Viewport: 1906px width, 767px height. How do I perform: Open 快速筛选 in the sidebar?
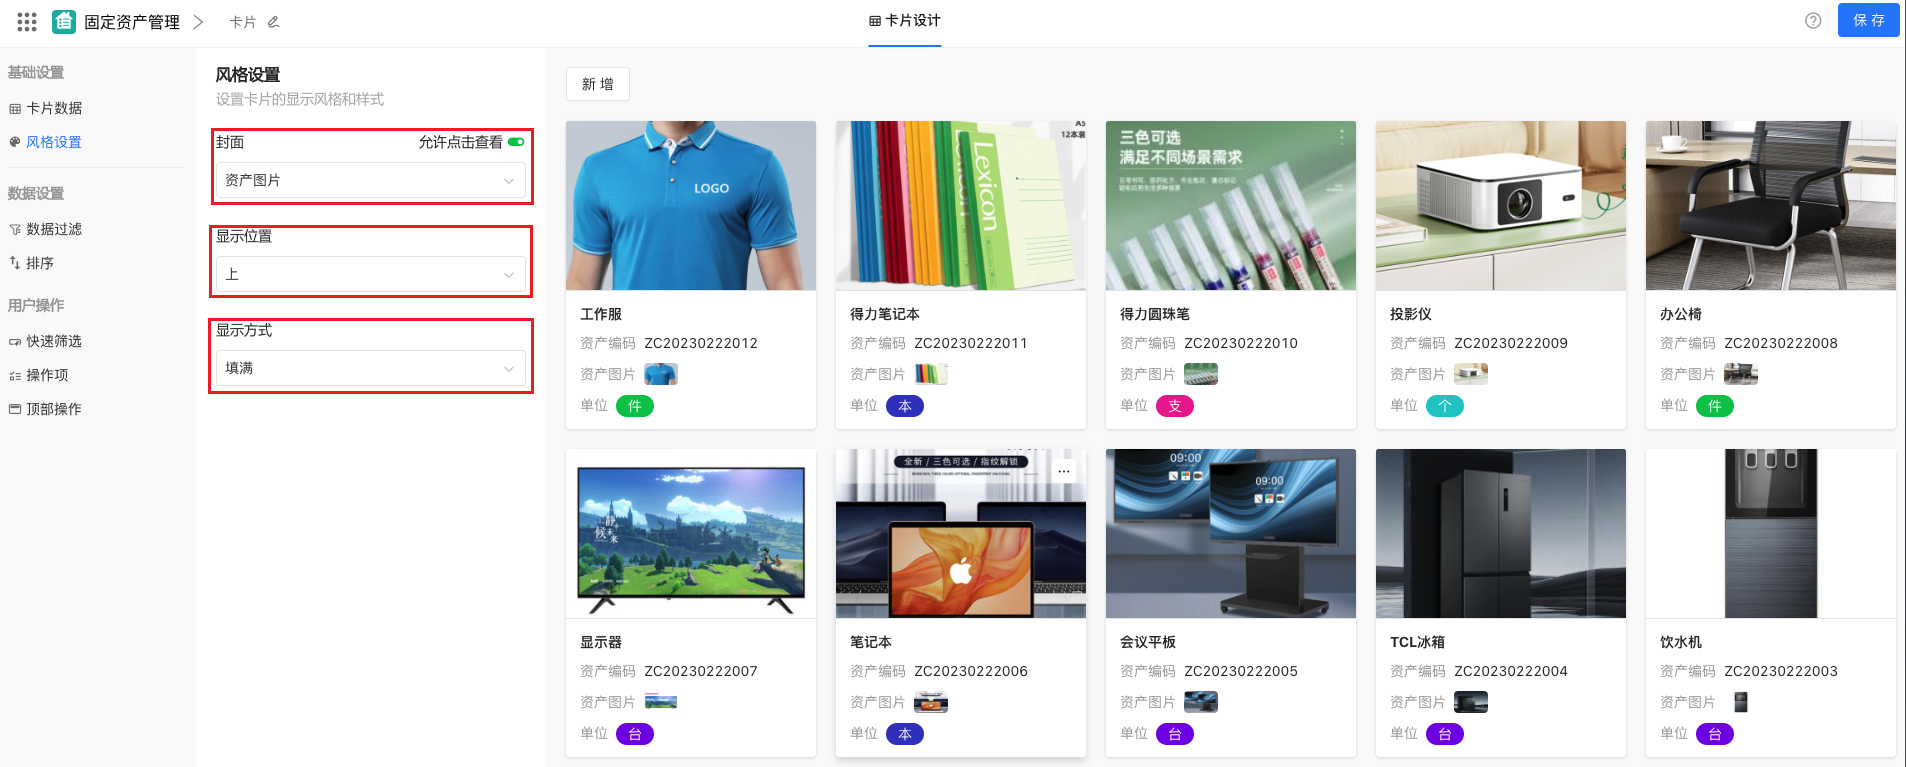pos(53,341)
